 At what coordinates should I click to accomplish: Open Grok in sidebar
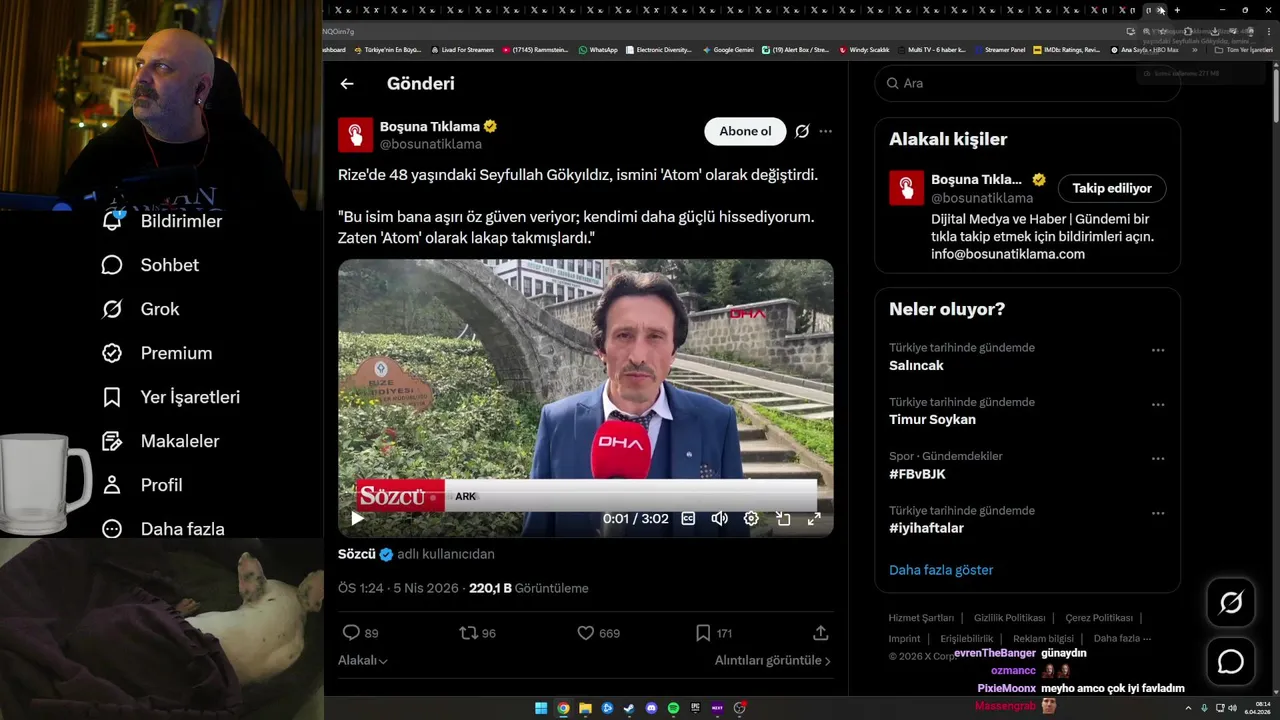pos(140,309)
